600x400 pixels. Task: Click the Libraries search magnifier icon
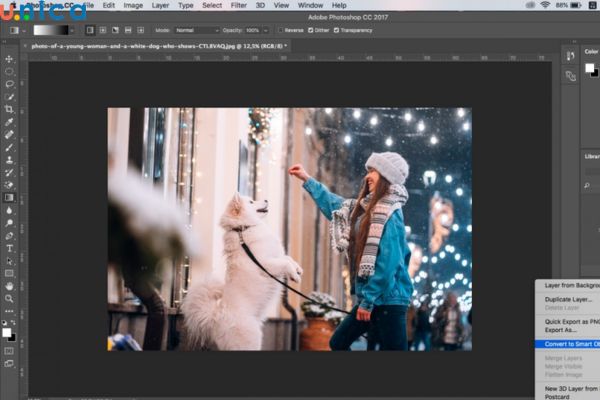[x=587, y=186]
